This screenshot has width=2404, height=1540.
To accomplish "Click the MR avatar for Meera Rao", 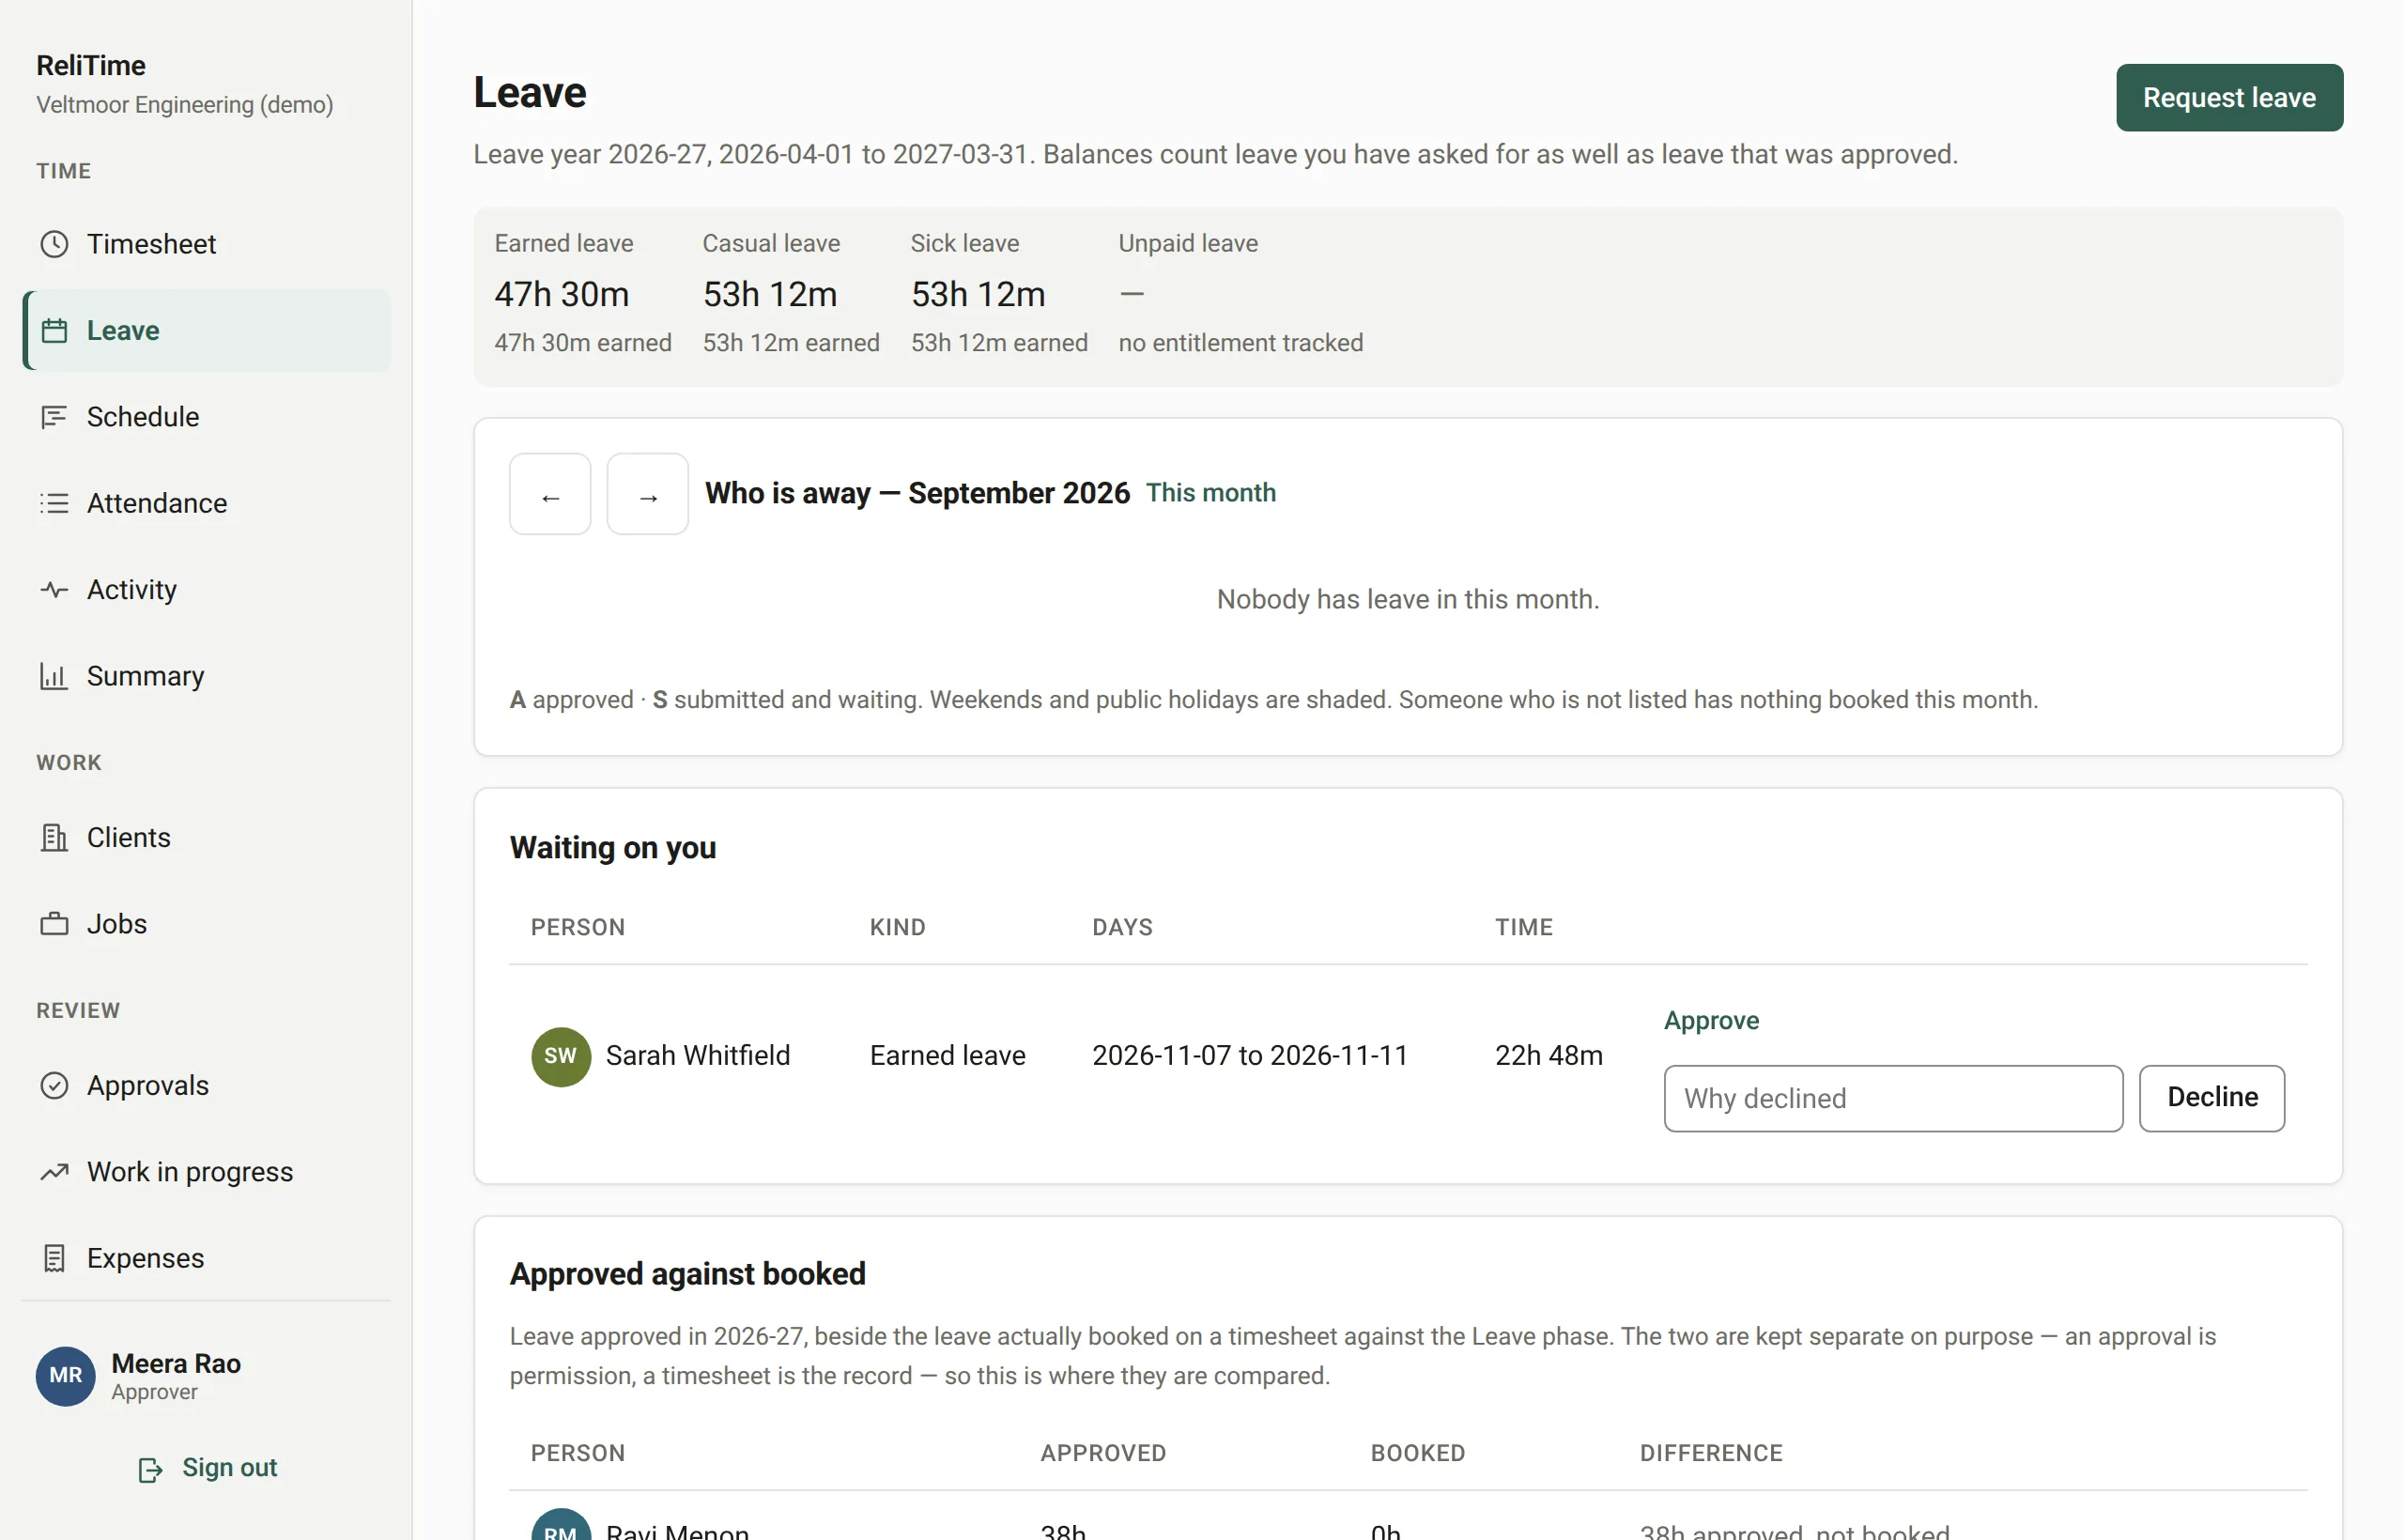I will [x=66, y=1376].
